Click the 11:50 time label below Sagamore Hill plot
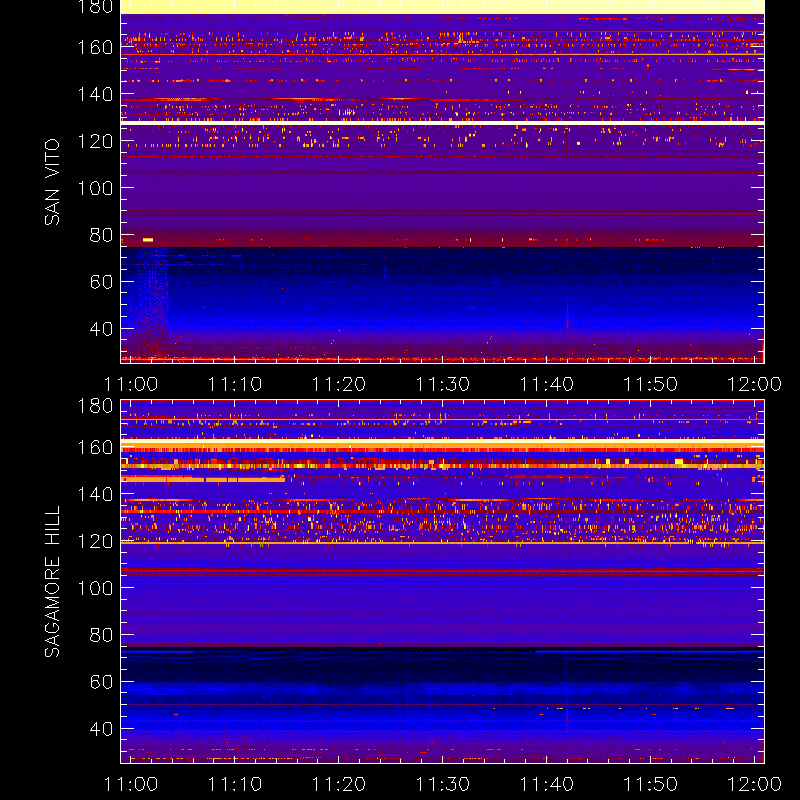 coord(651,784)
